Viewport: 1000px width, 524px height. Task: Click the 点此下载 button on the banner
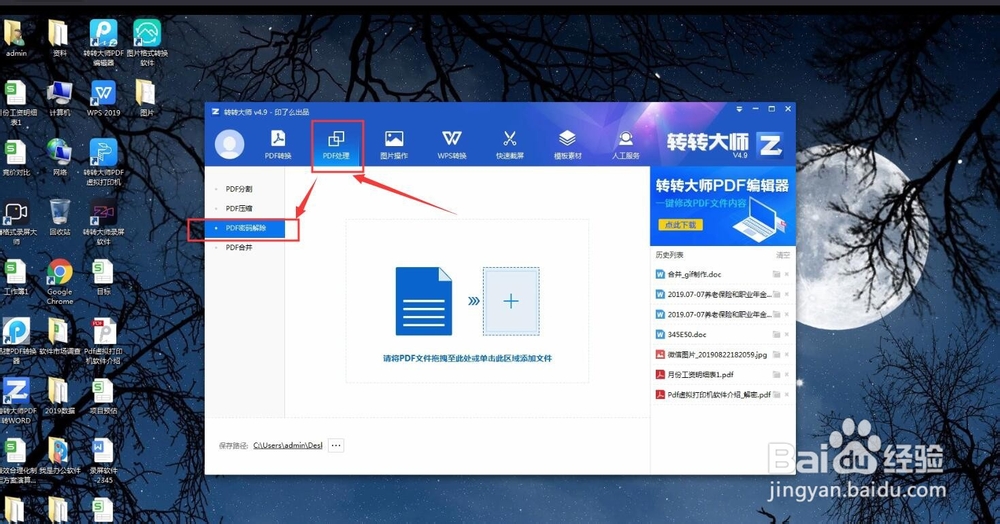click(x=680, y=225)
